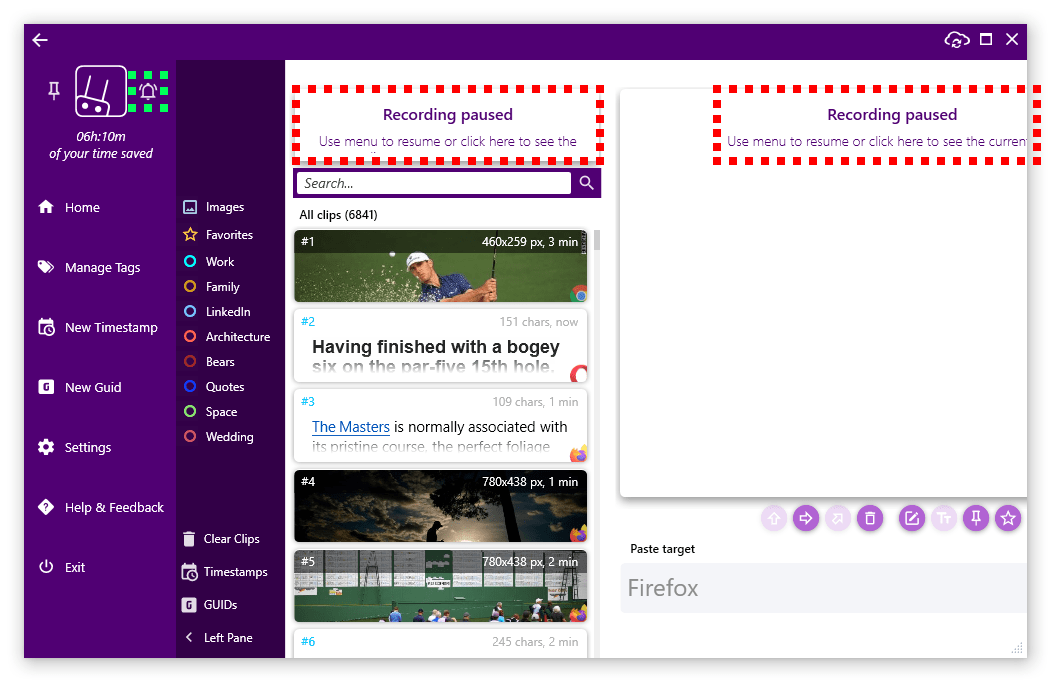Viewport: 1051px width, 682px height.
Task: Create a New Timestamp
Action: (x=98, y=327)
